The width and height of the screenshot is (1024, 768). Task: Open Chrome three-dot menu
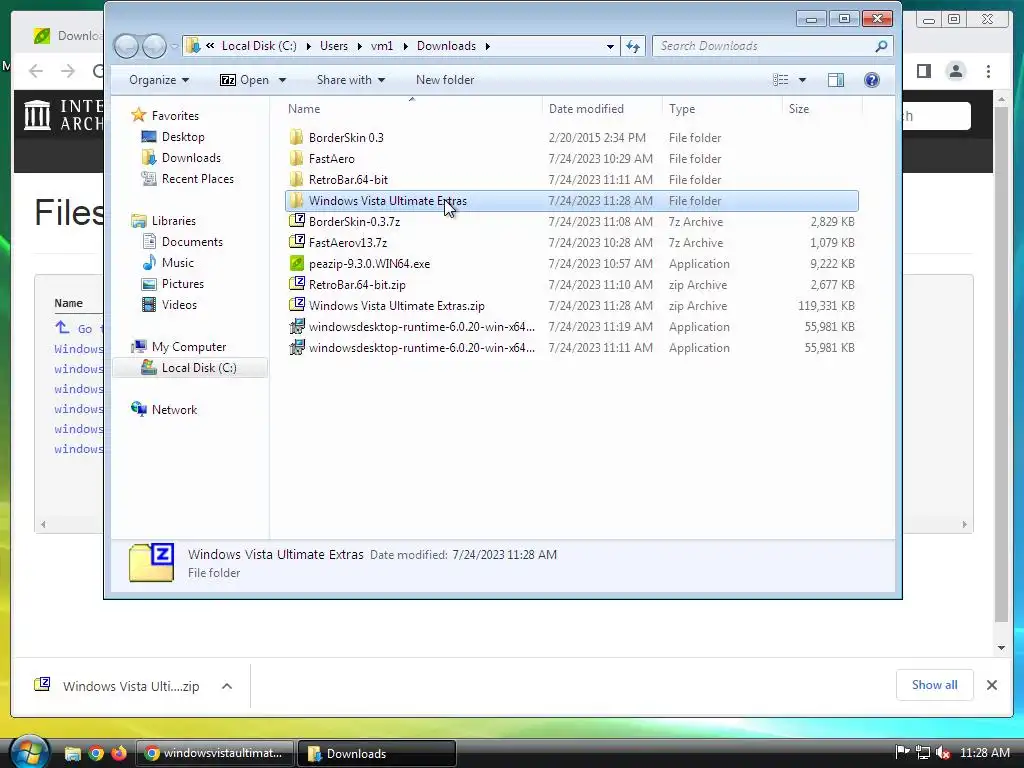coord(988,71)
